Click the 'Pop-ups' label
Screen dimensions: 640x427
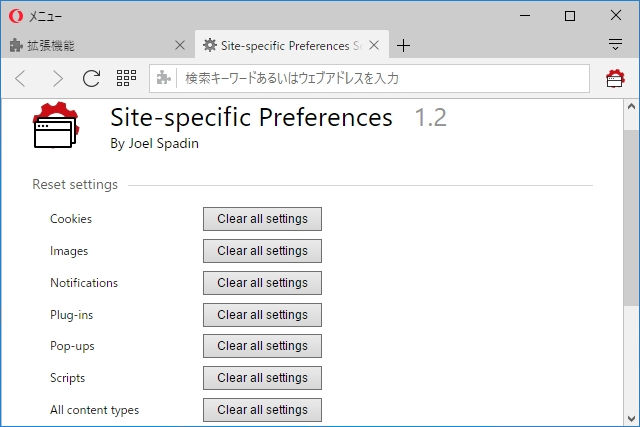click(72, 346)
